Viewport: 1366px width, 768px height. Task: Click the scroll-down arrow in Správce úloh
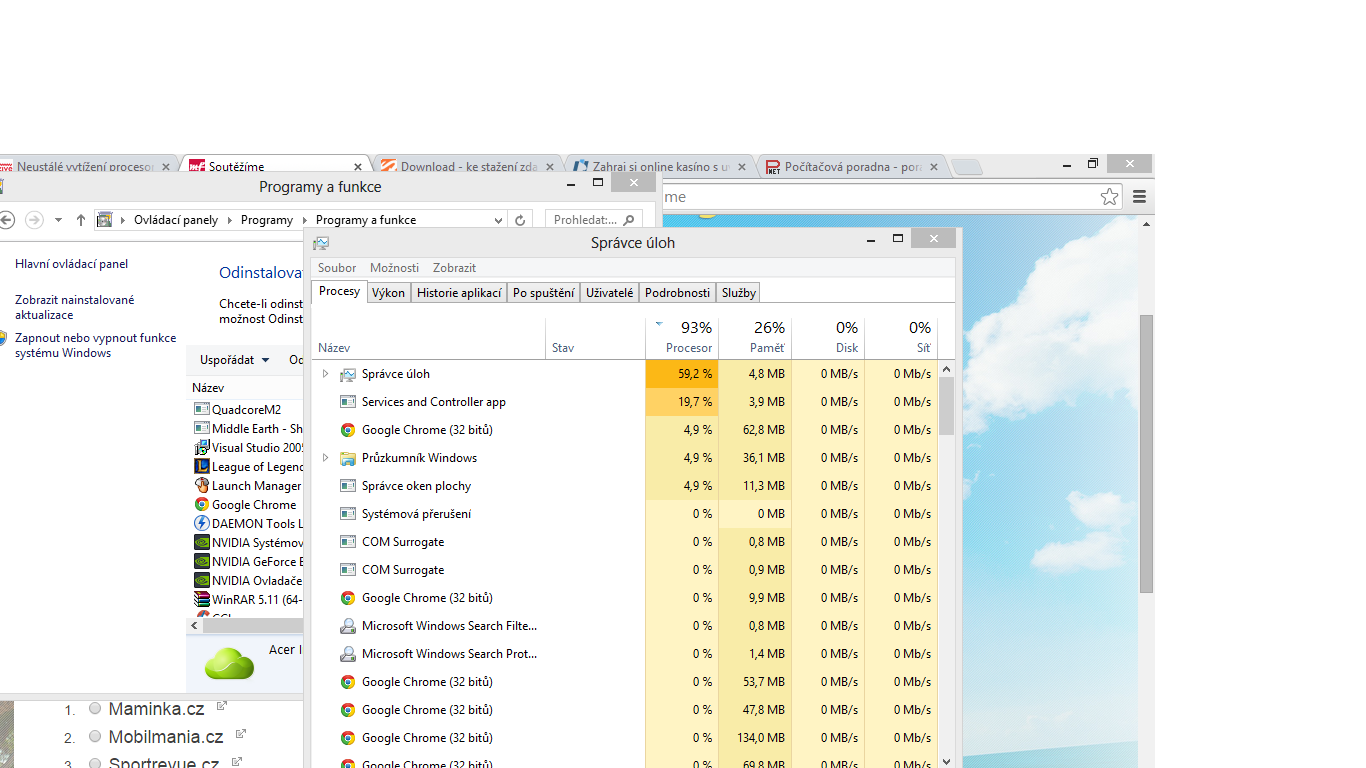[947, 761]
